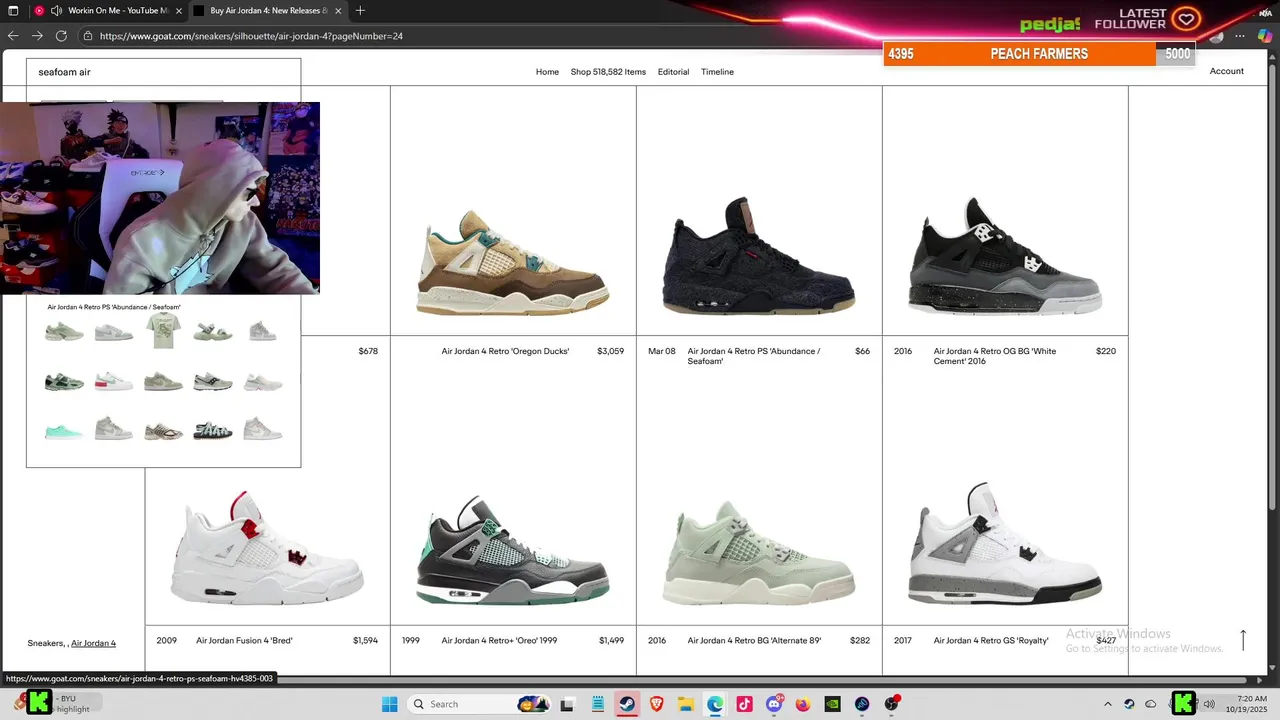The image size is (1280, 720).
Task: Open the Account link
Action: tap(1226, 71)
